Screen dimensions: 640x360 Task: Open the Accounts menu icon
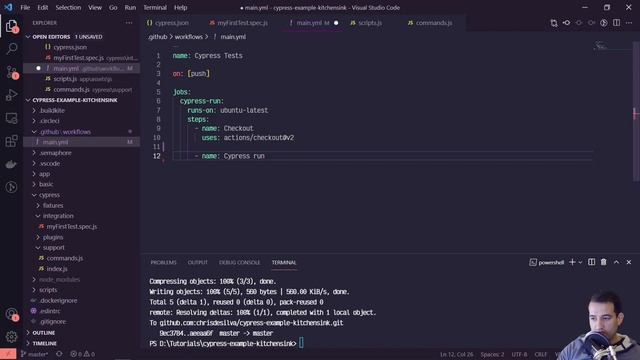pos(11,314)
